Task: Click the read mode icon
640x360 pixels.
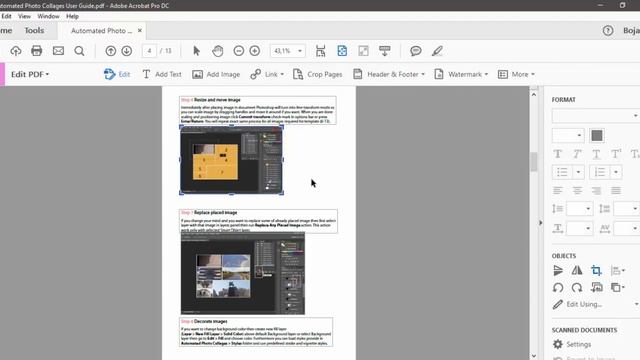Action: coord(384,51)
